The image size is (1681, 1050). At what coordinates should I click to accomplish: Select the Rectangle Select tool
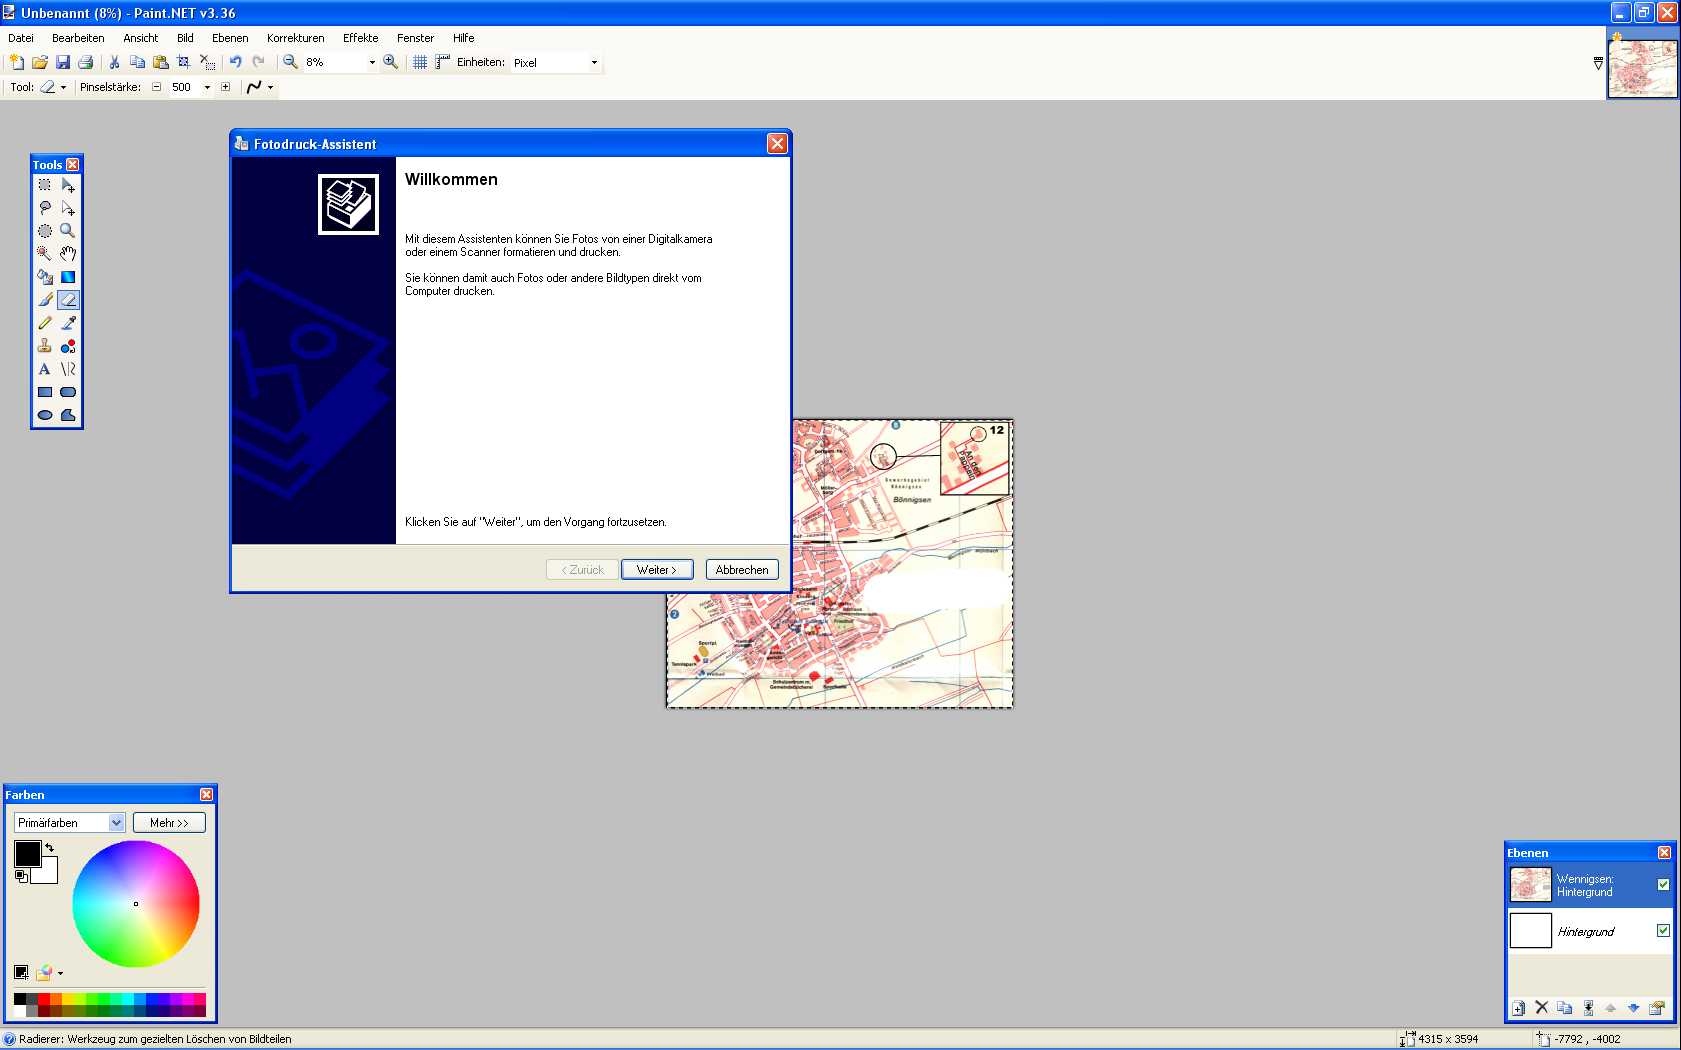45,185
